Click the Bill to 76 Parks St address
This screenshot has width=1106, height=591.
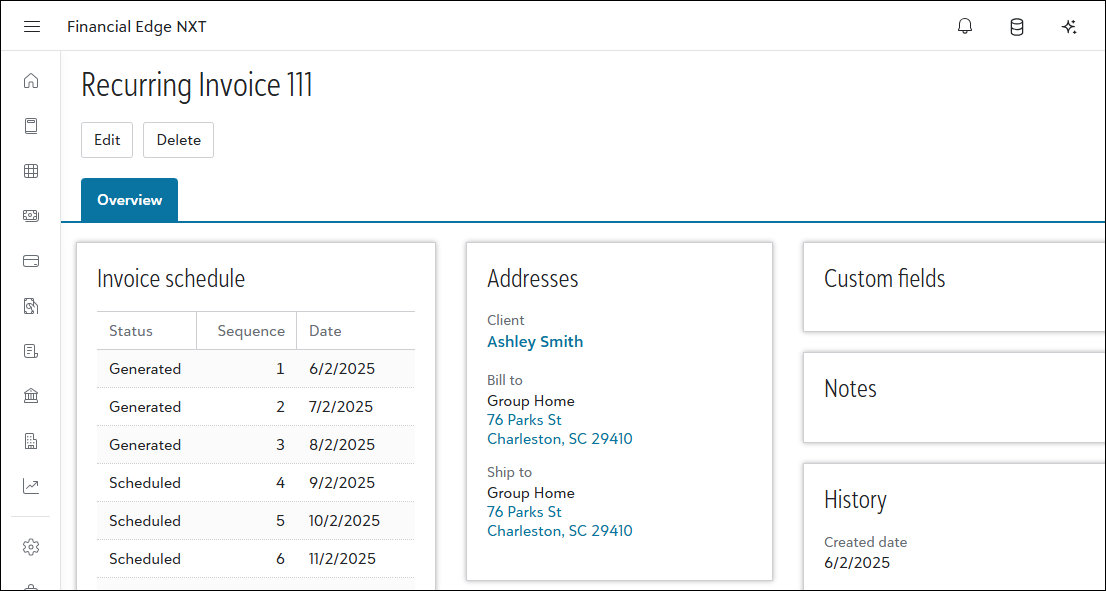(524, 420)
